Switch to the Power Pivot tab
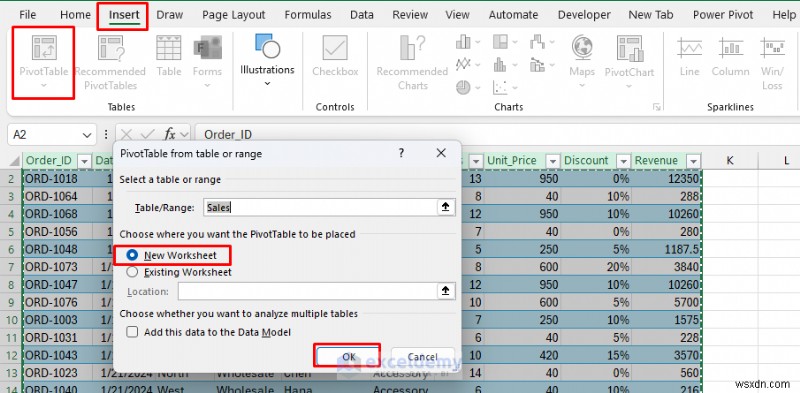The width and height of the screenshot is (800, 393). [723, 15]
